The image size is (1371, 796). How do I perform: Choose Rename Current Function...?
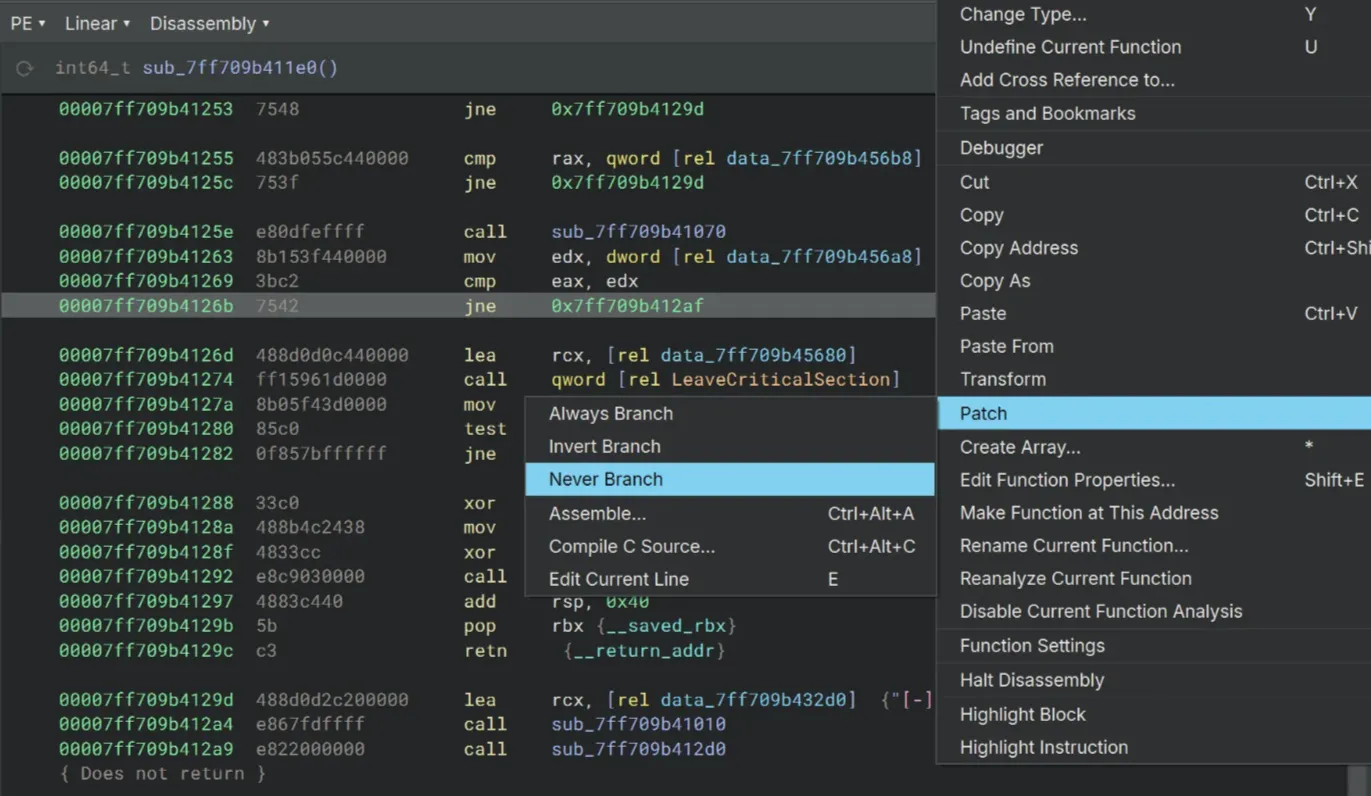pyautogui.click(x=1073, y=545)
